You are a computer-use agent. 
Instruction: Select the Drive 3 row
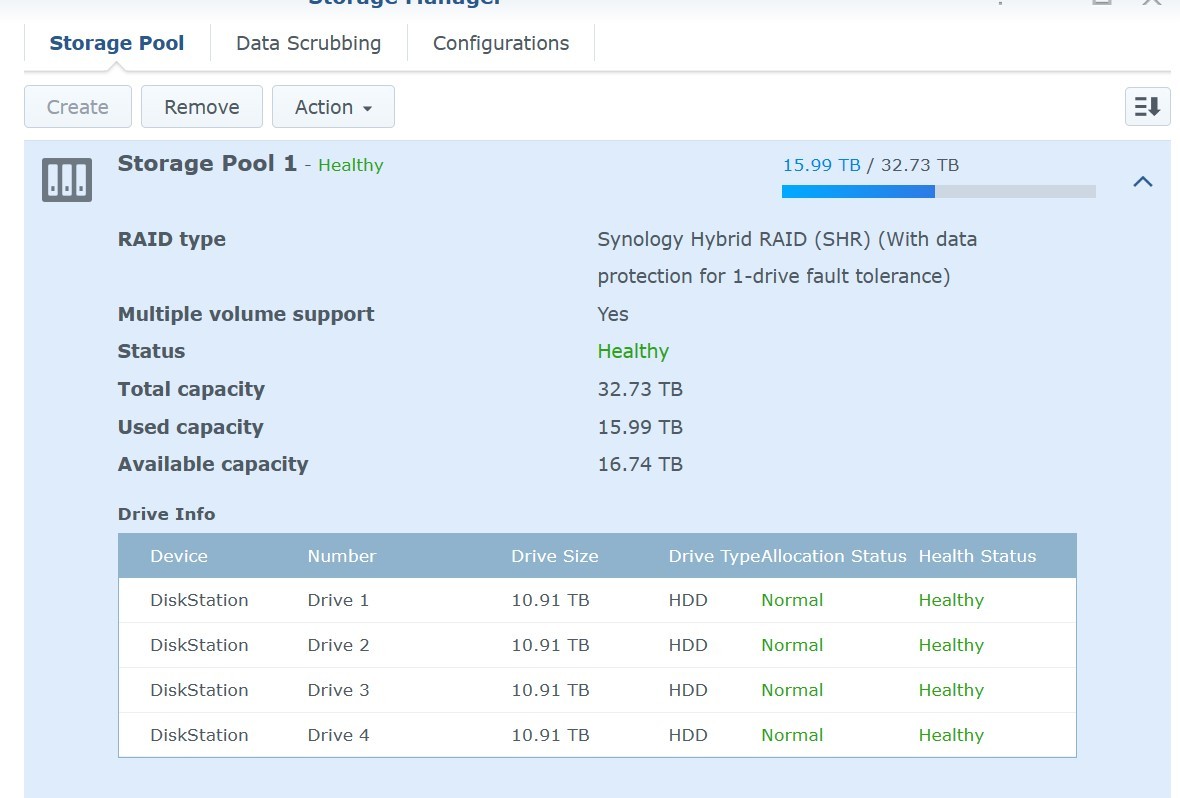pos(596,690)
